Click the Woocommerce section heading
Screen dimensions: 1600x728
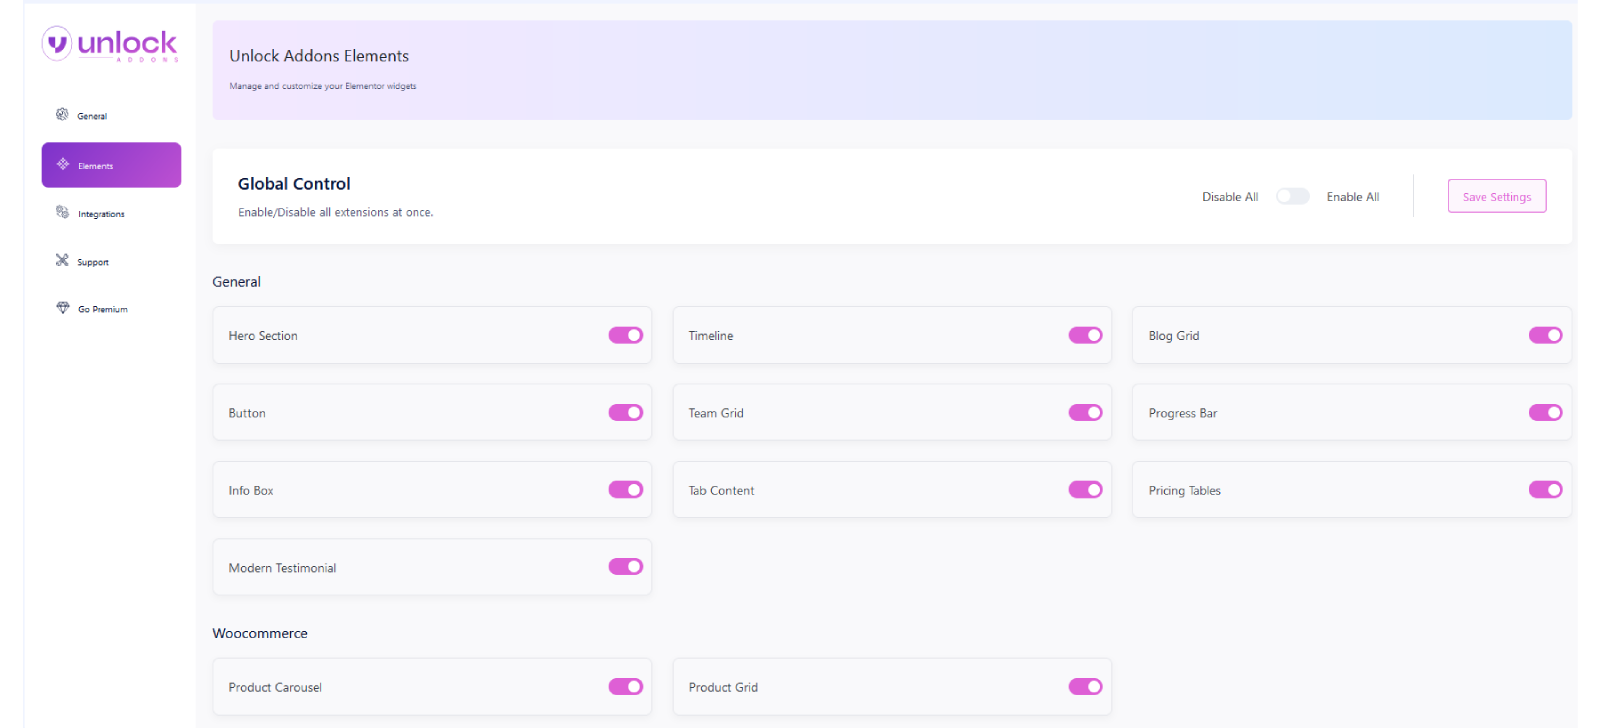(260, 633)
